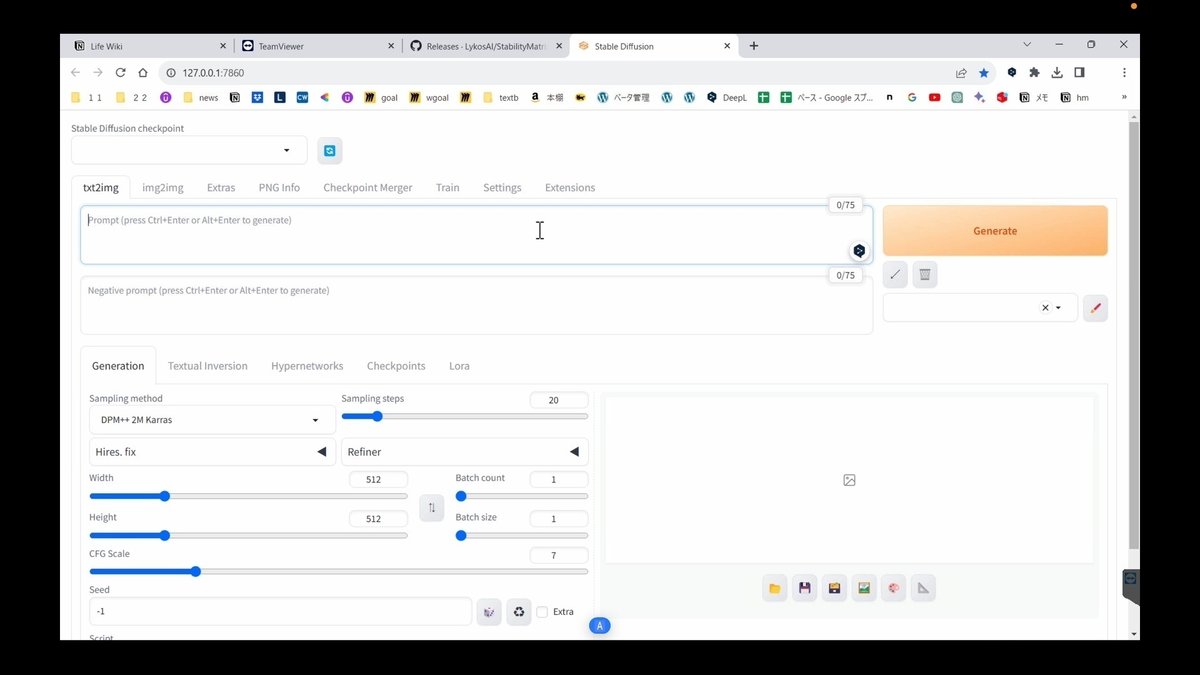Select the Textual Inversion sub-tab
Viewport: 1200px width, 675px height.
208,366
